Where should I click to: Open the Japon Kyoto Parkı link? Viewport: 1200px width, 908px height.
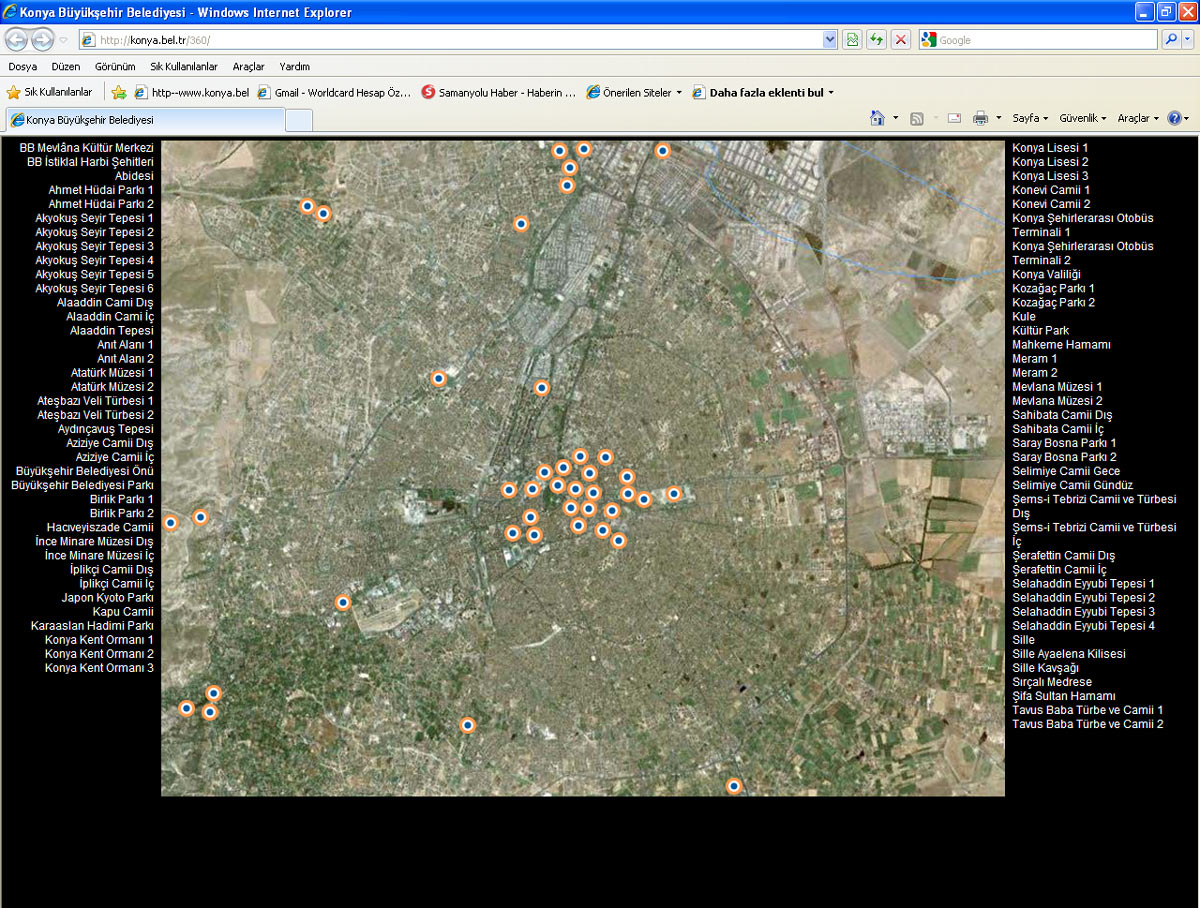point(107,598)
